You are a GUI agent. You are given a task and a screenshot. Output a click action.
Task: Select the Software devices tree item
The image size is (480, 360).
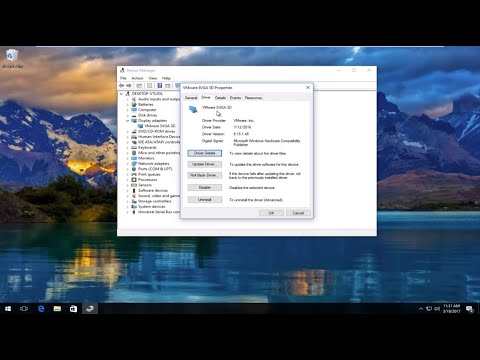click(153, 190)
